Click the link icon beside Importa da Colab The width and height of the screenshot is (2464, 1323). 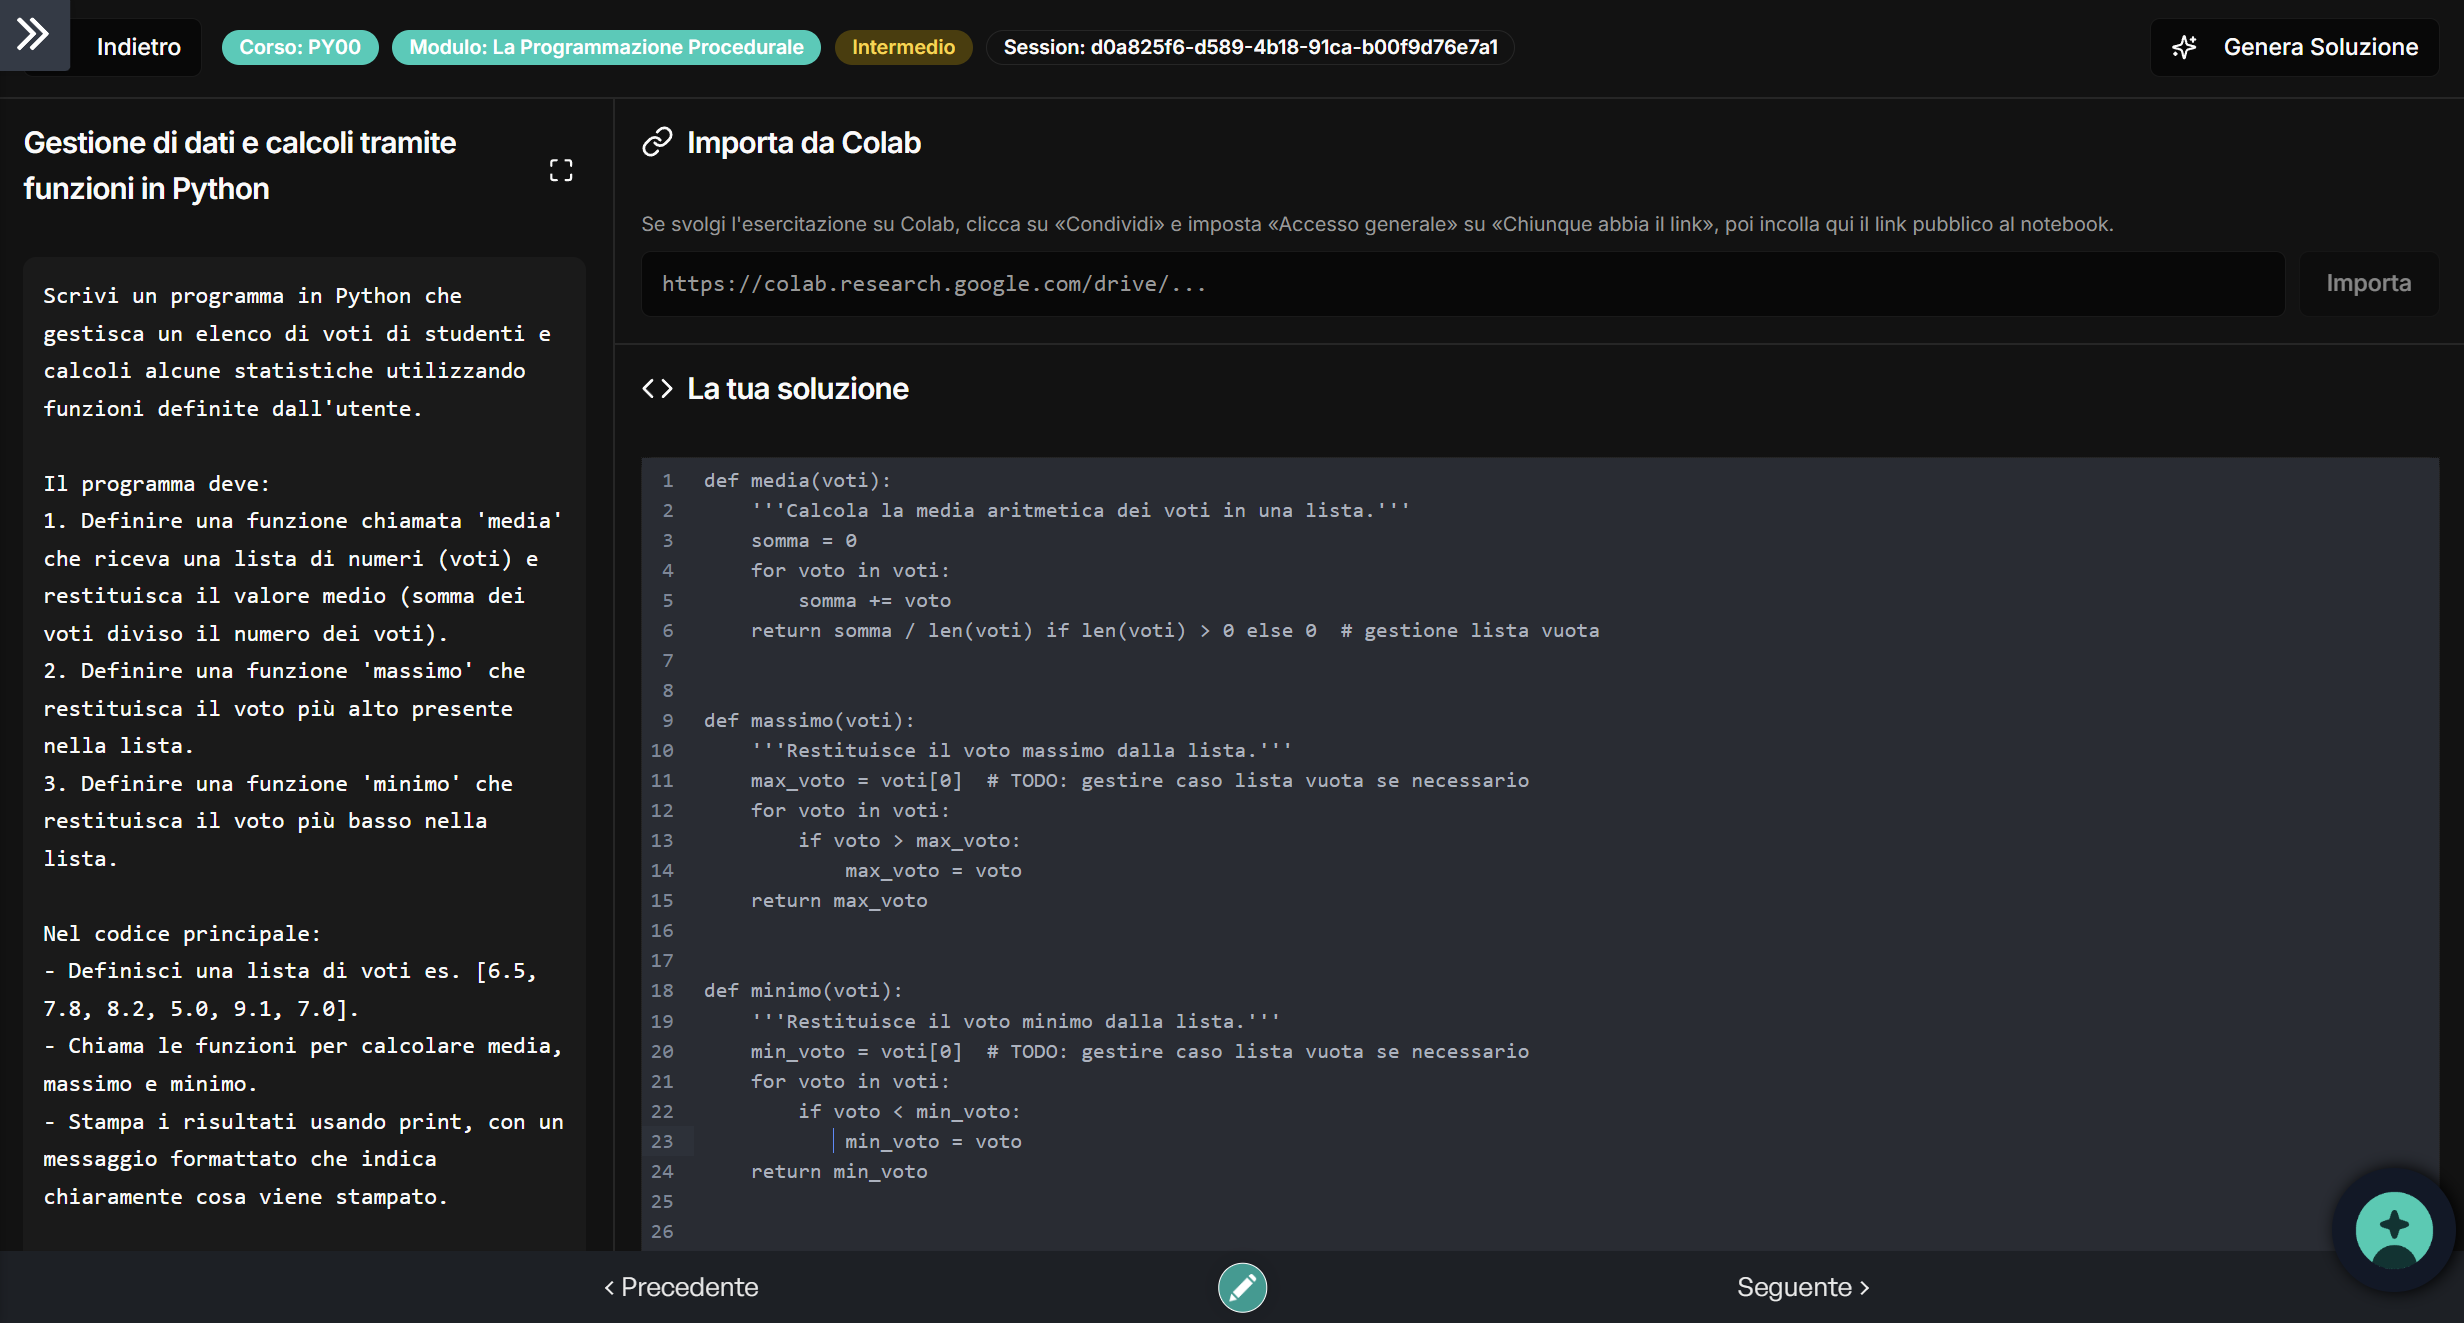click(x=657, y=143)
